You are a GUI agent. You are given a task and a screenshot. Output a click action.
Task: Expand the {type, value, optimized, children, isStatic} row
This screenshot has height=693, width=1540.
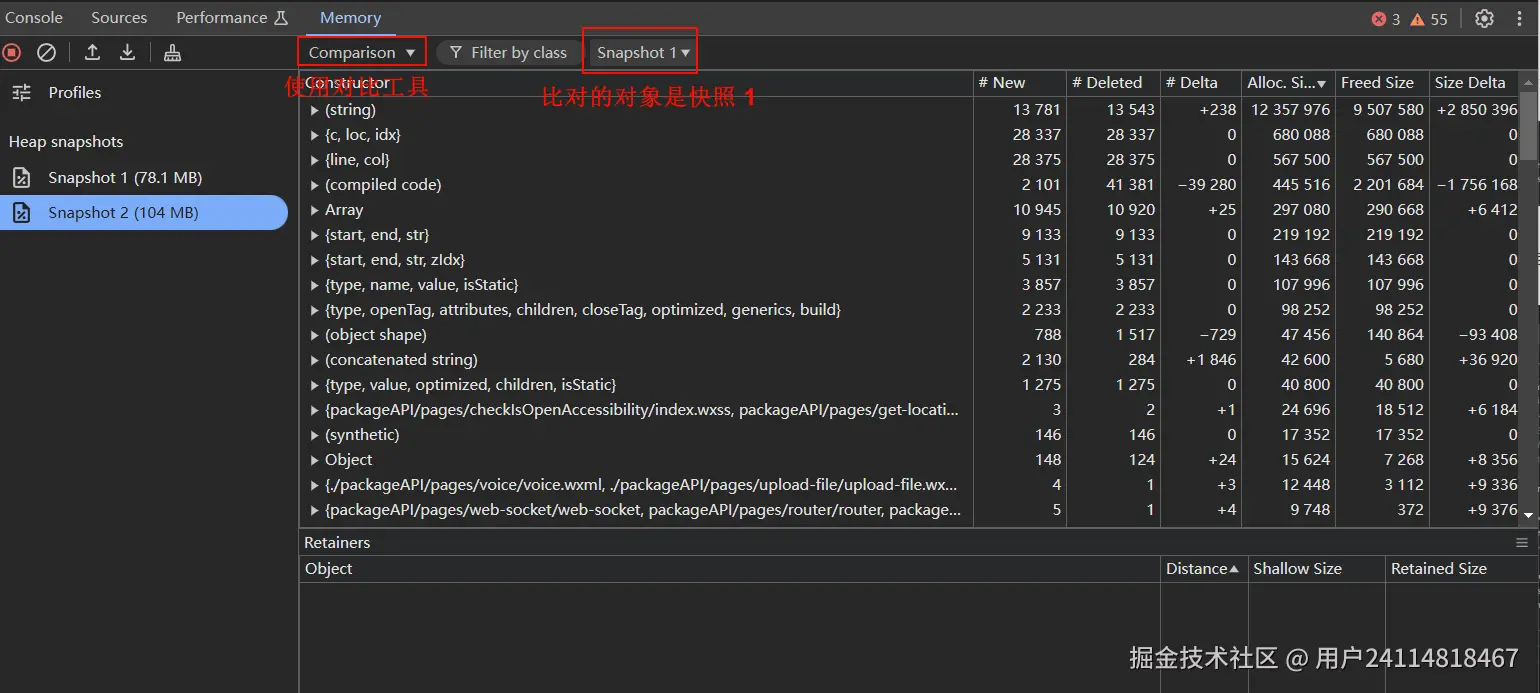coord(315,385)
